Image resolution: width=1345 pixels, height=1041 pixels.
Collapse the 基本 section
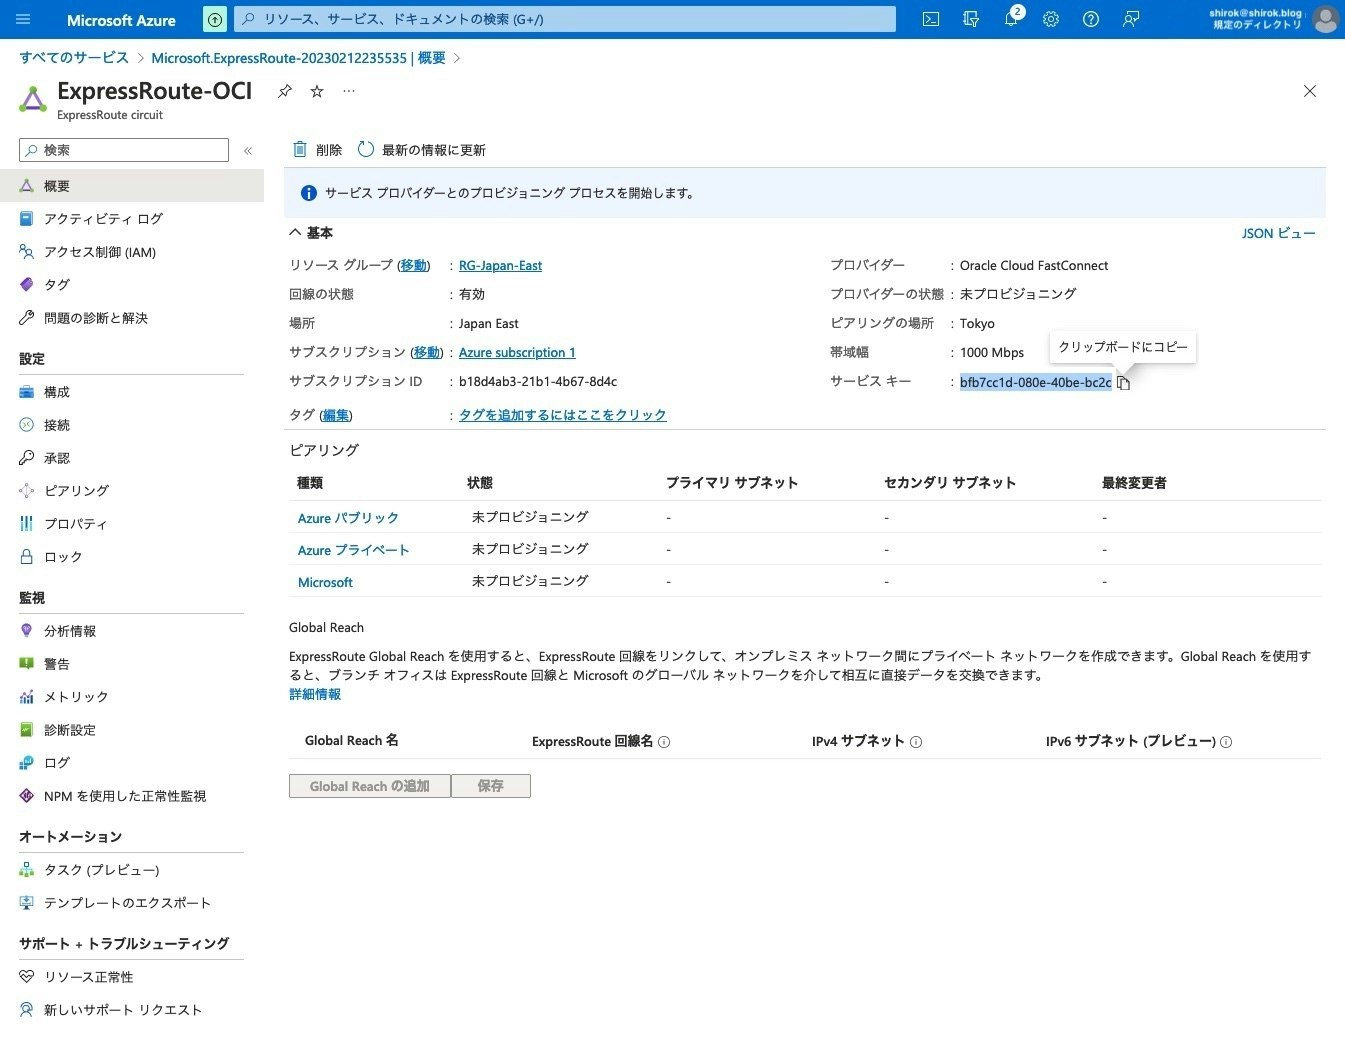294,232
